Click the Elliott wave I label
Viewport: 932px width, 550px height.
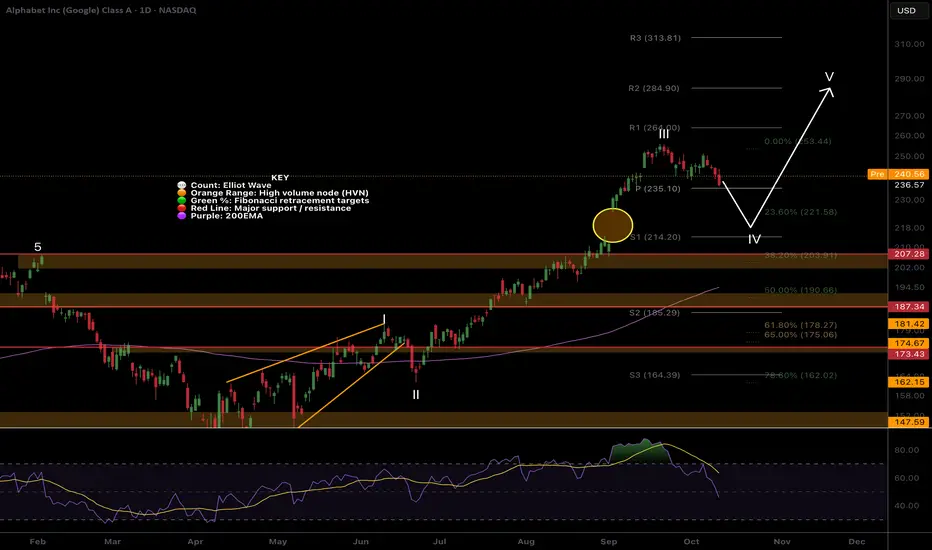(x=384, y=319)
